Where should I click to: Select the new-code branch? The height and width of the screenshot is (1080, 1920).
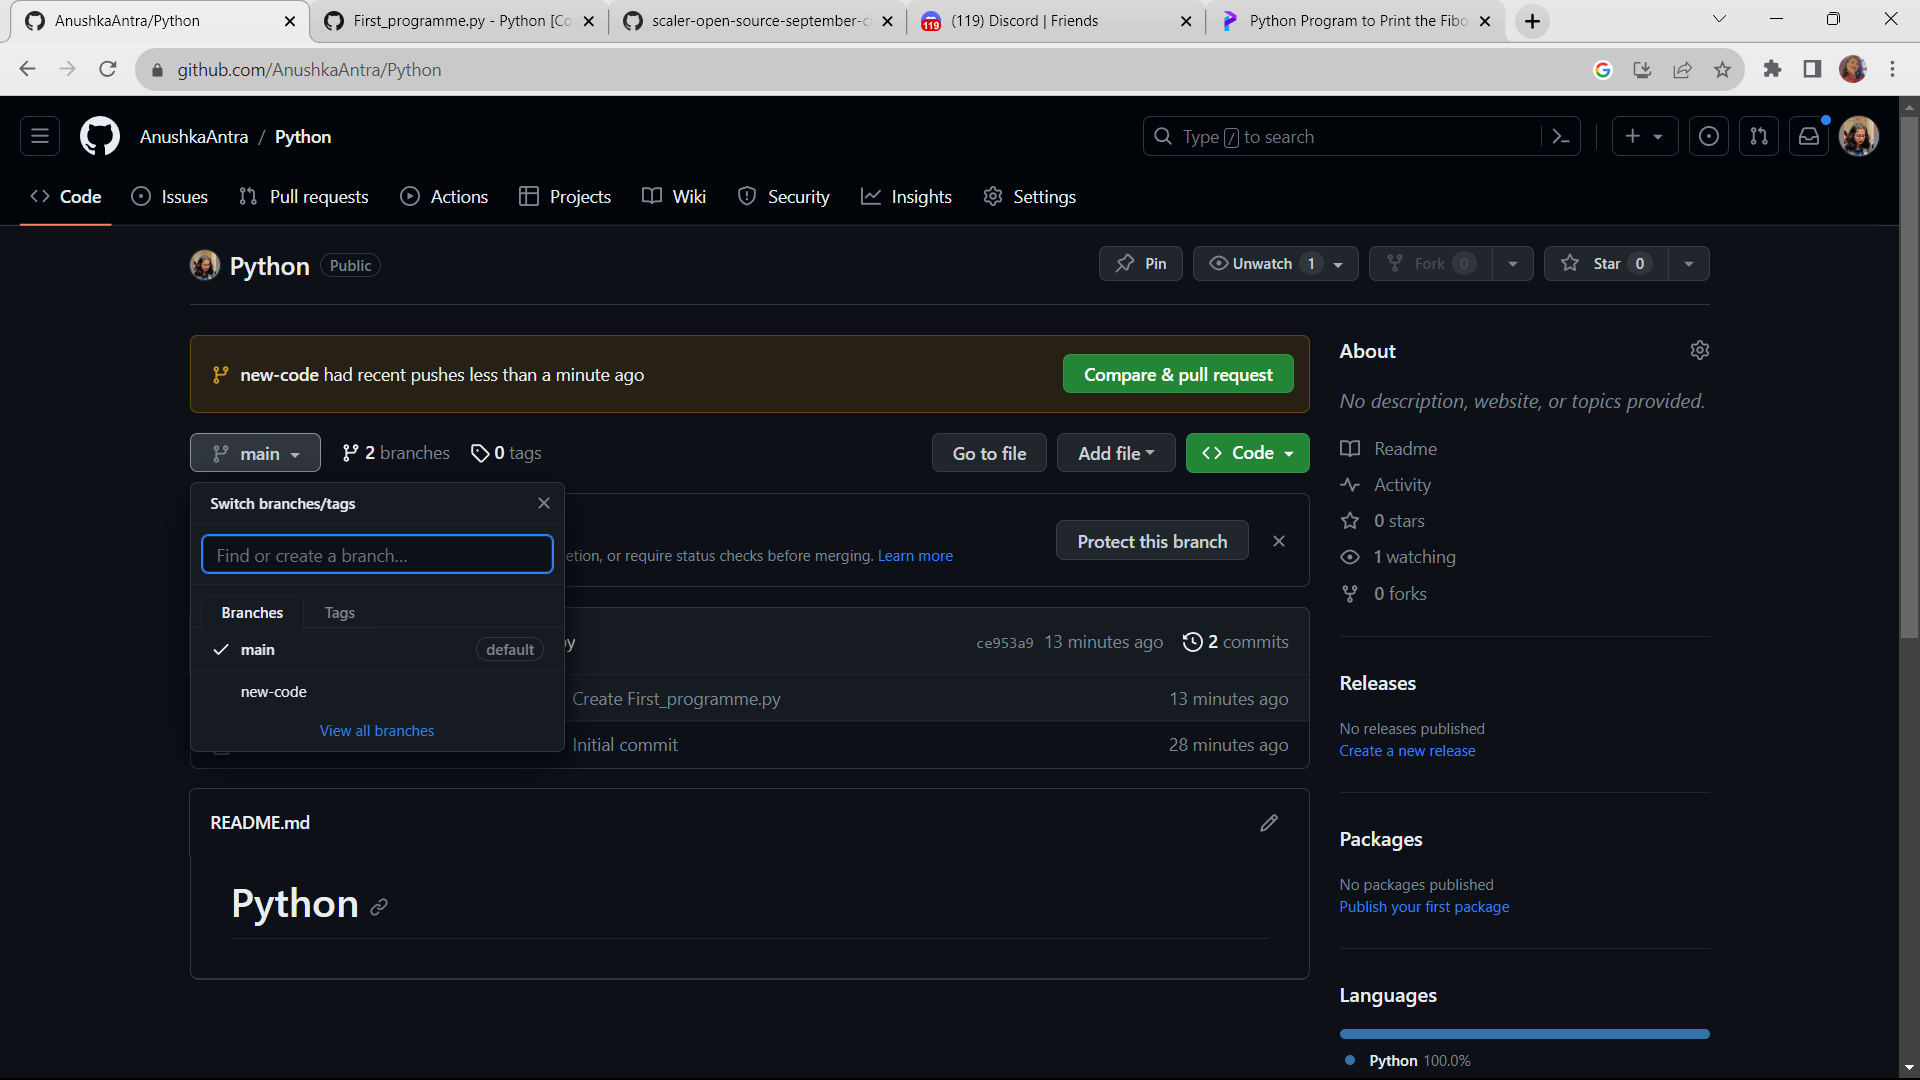pos(272,691)
